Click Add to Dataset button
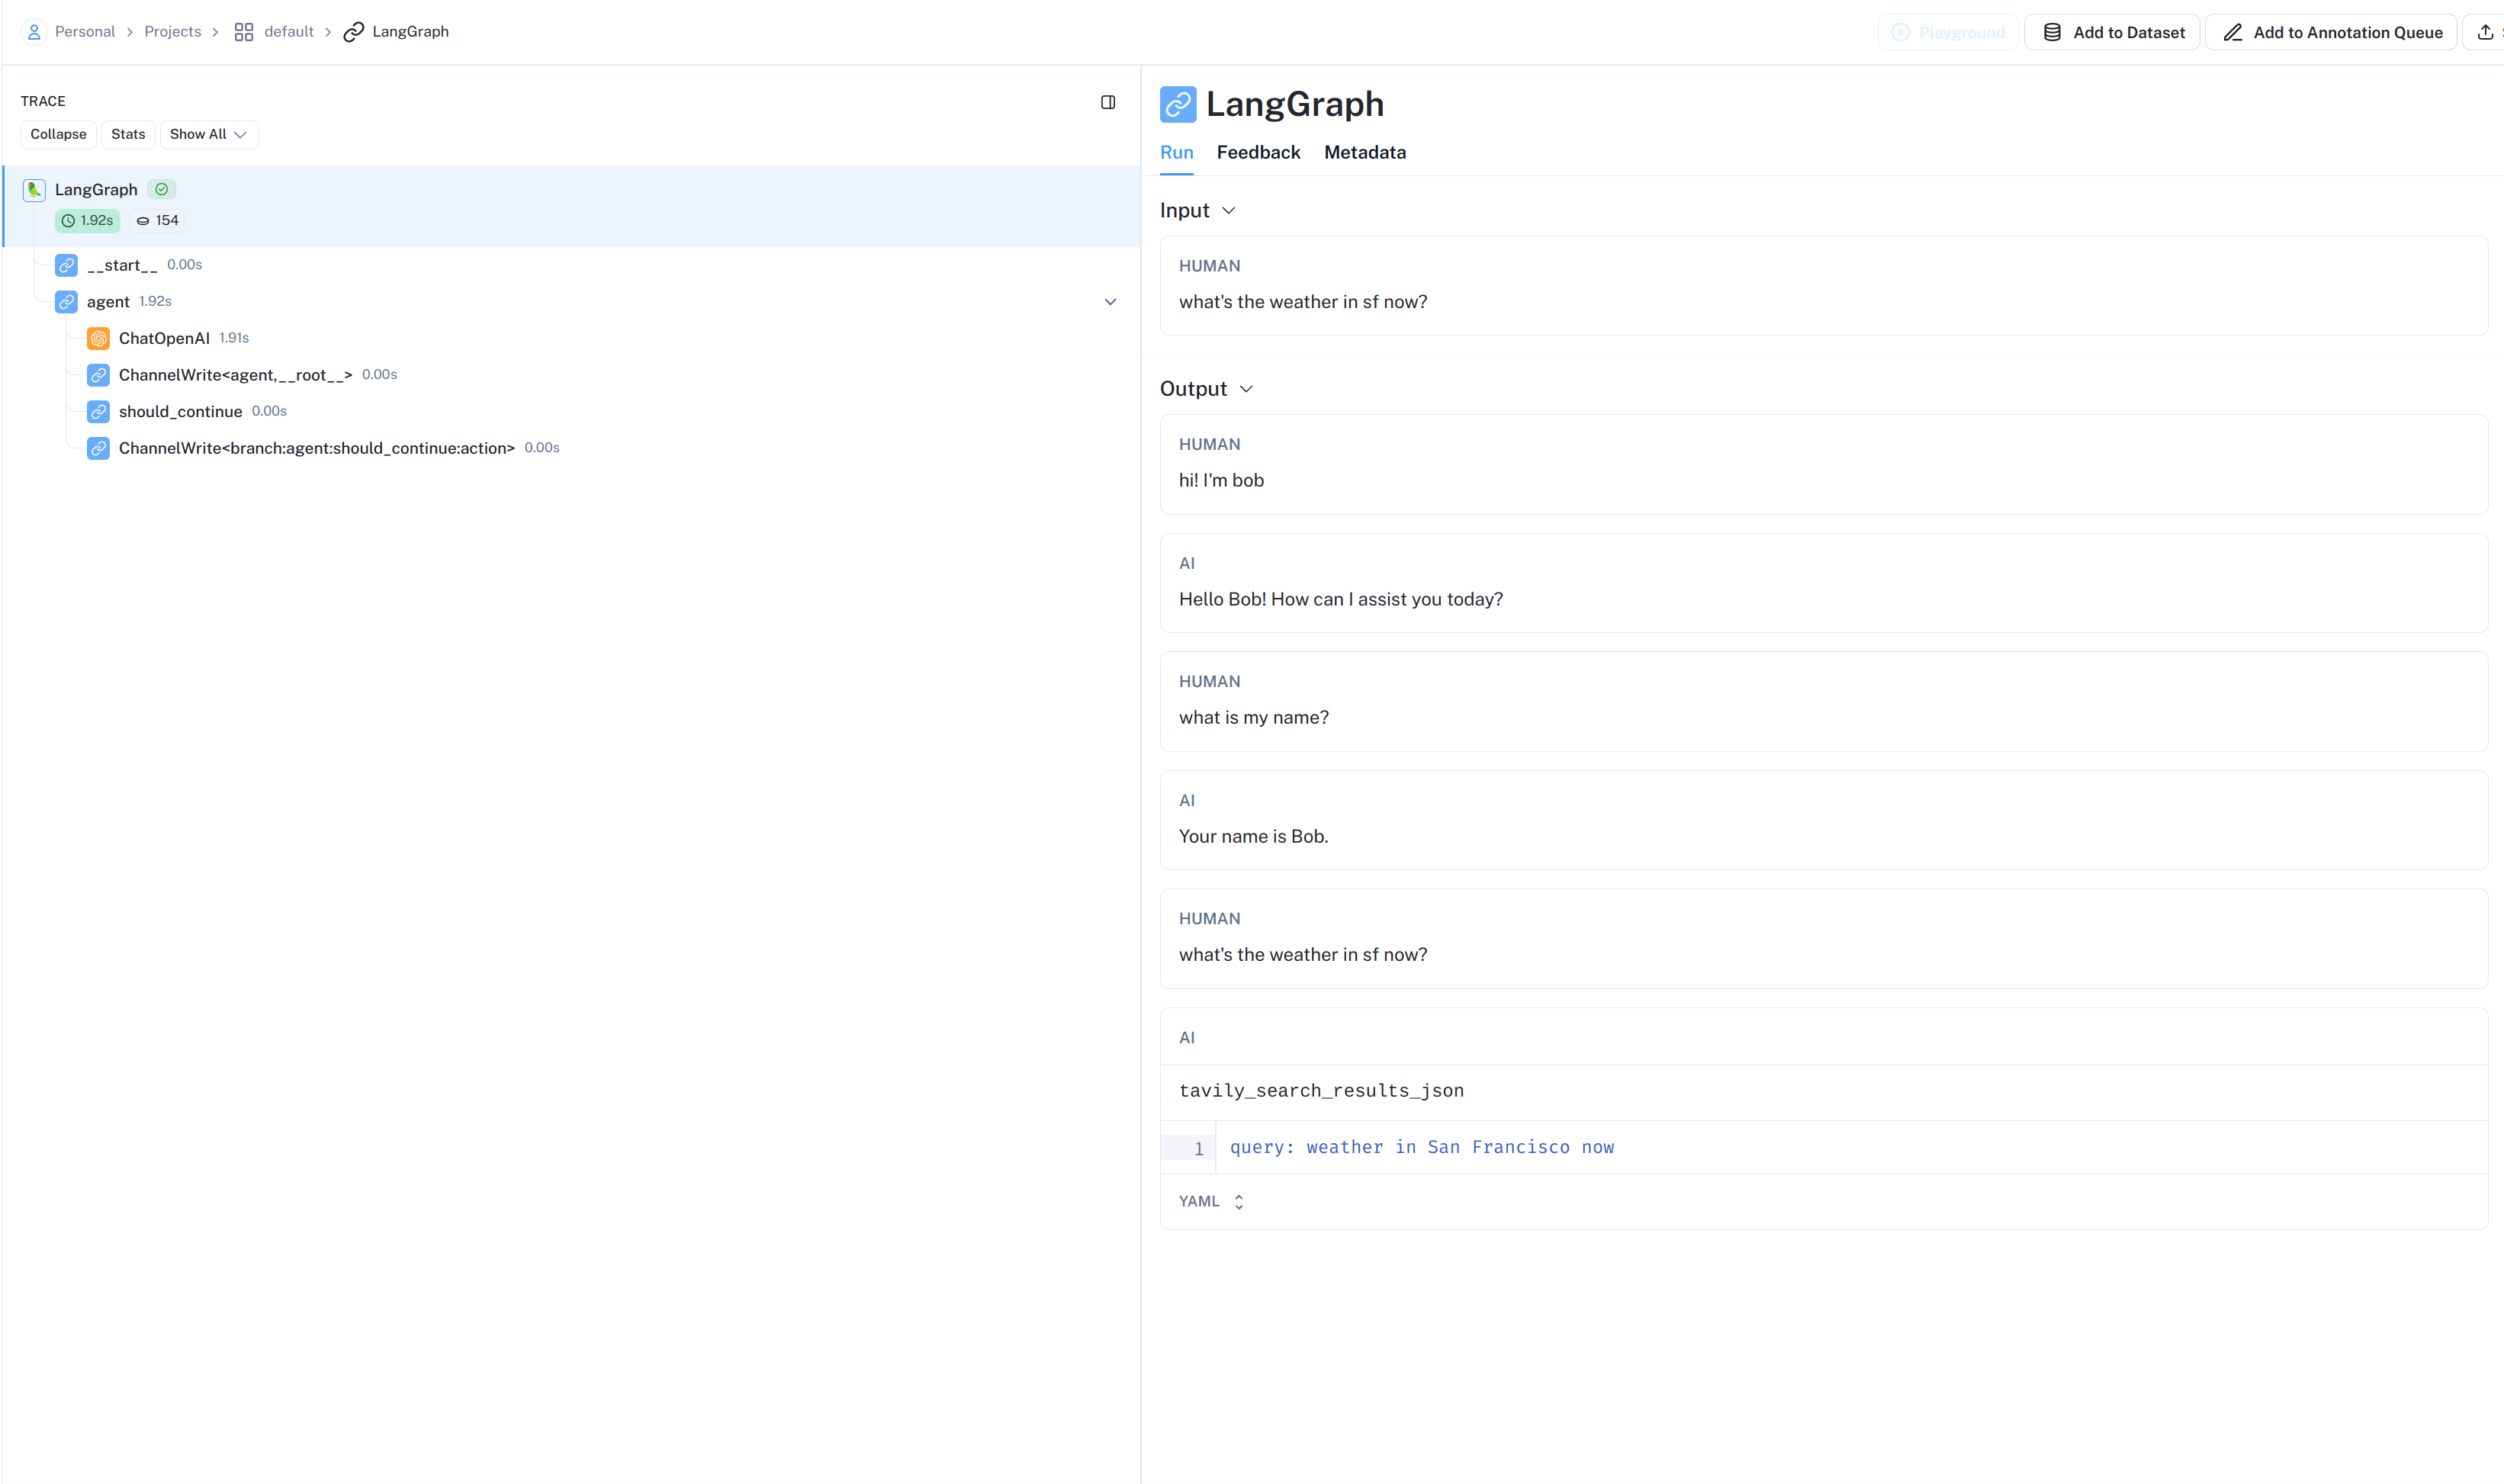 pyautogui.click(x=2112, y=32)
